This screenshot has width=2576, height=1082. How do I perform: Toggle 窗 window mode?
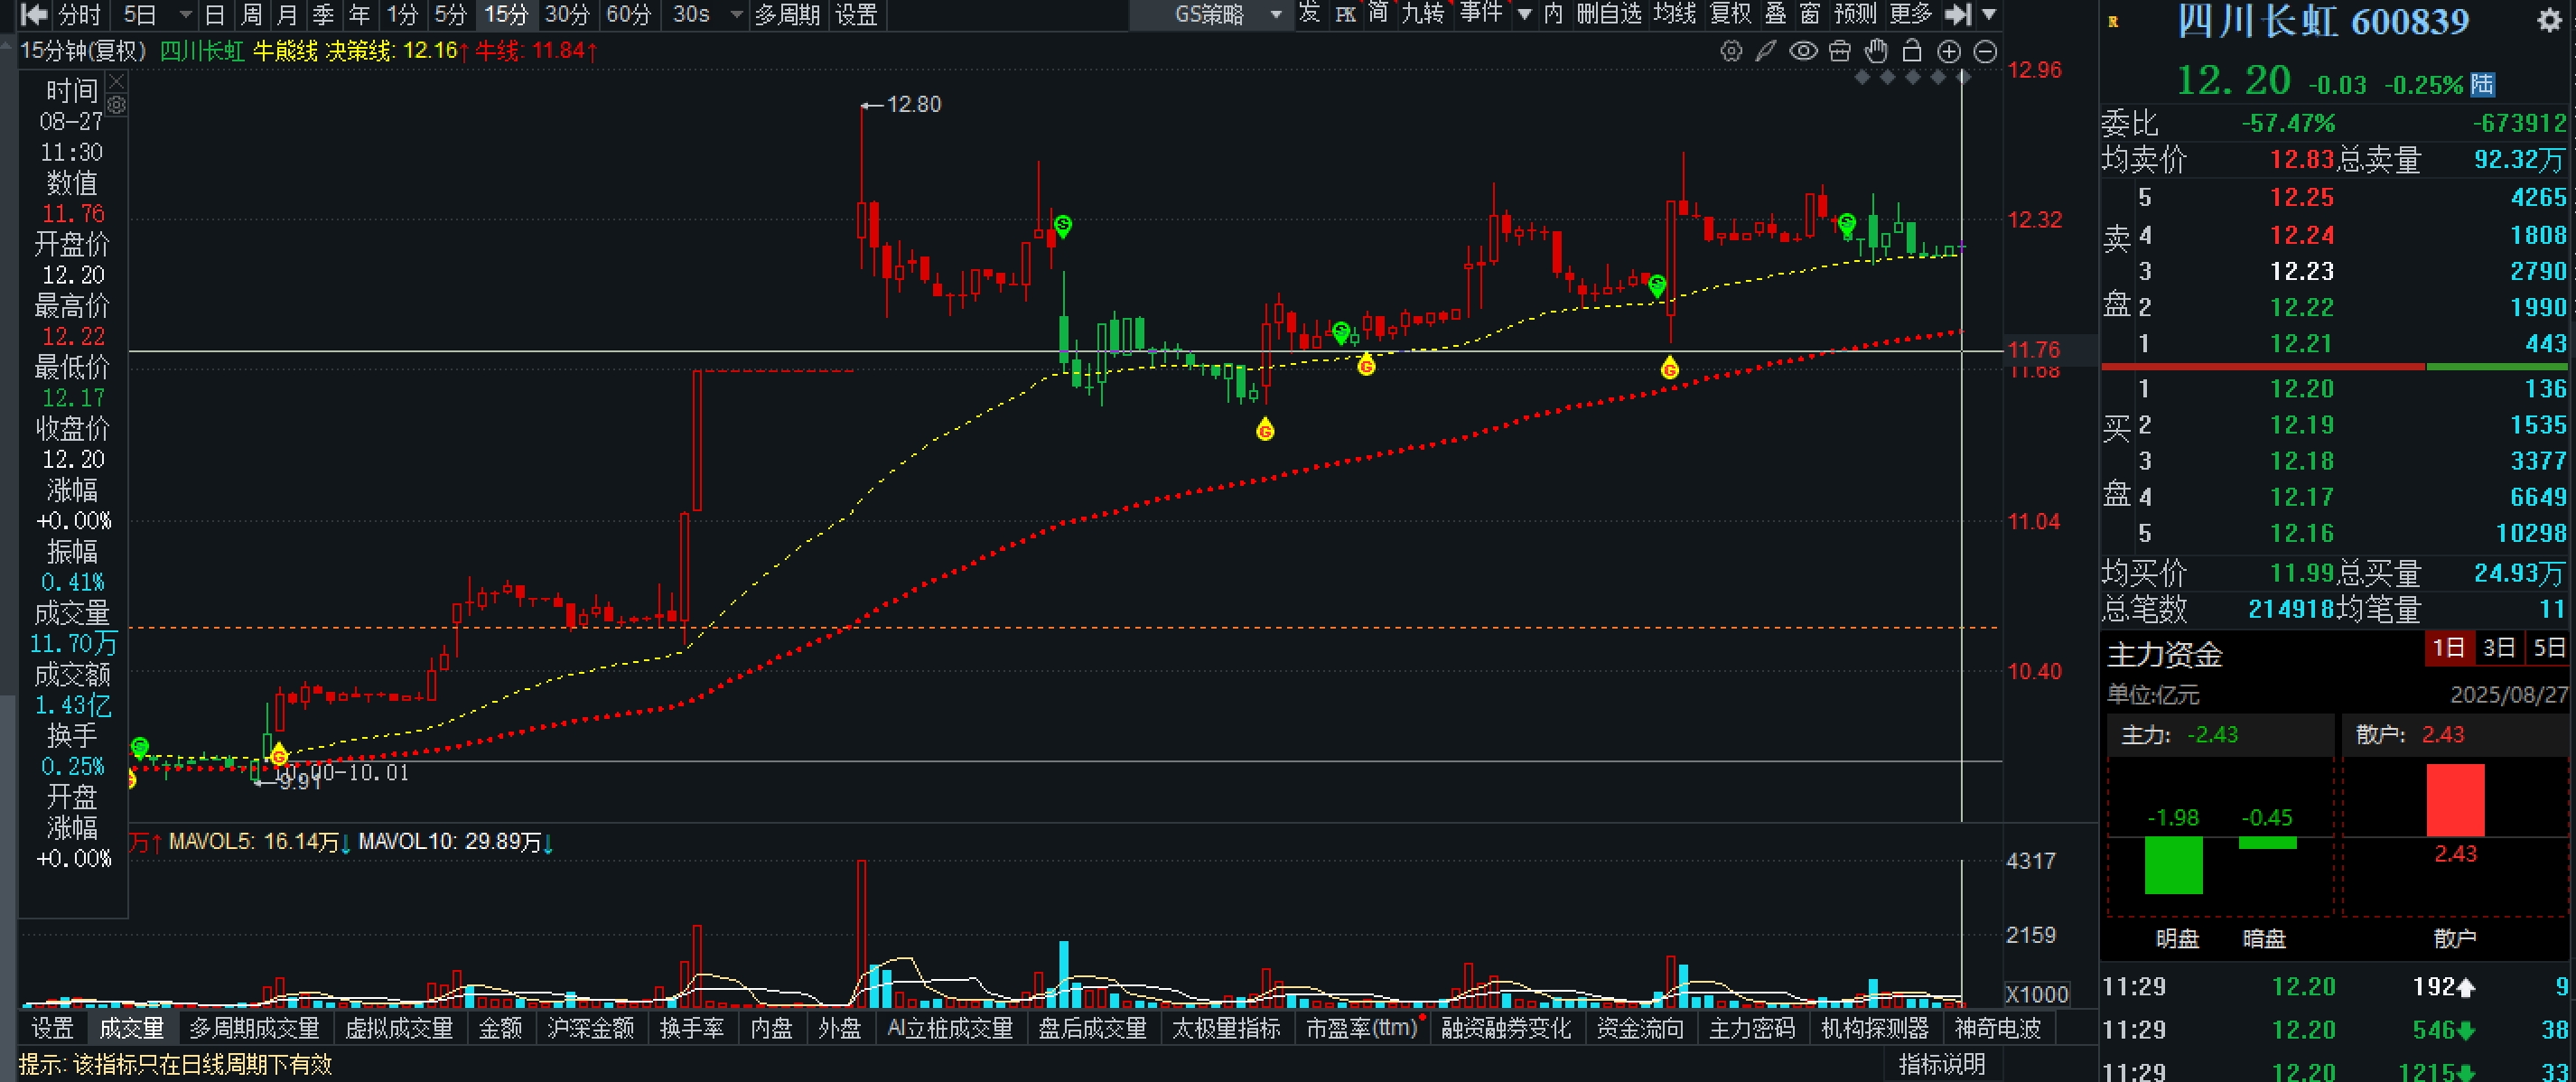(x=1810, y=14)
